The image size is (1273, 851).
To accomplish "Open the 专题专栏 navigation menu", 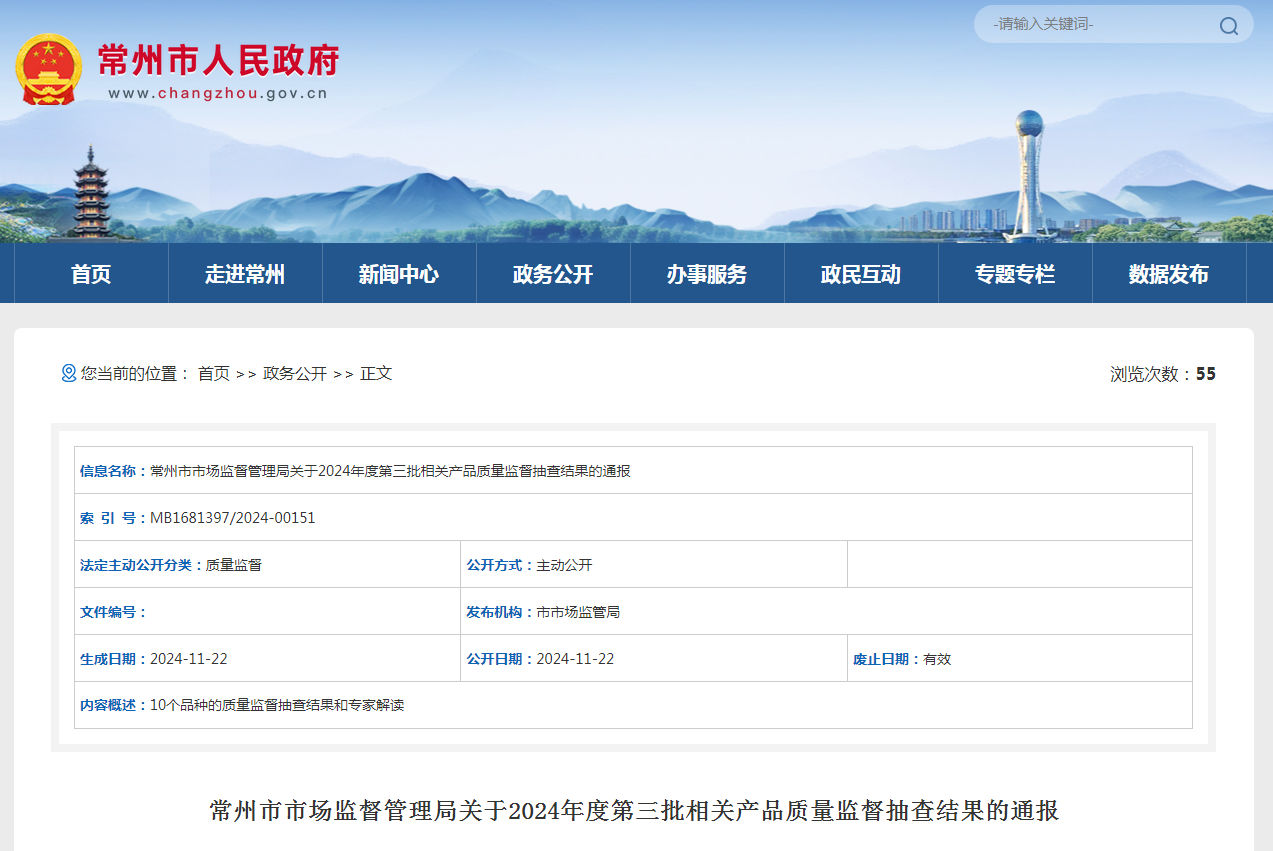I will (x=1015, y=274).
